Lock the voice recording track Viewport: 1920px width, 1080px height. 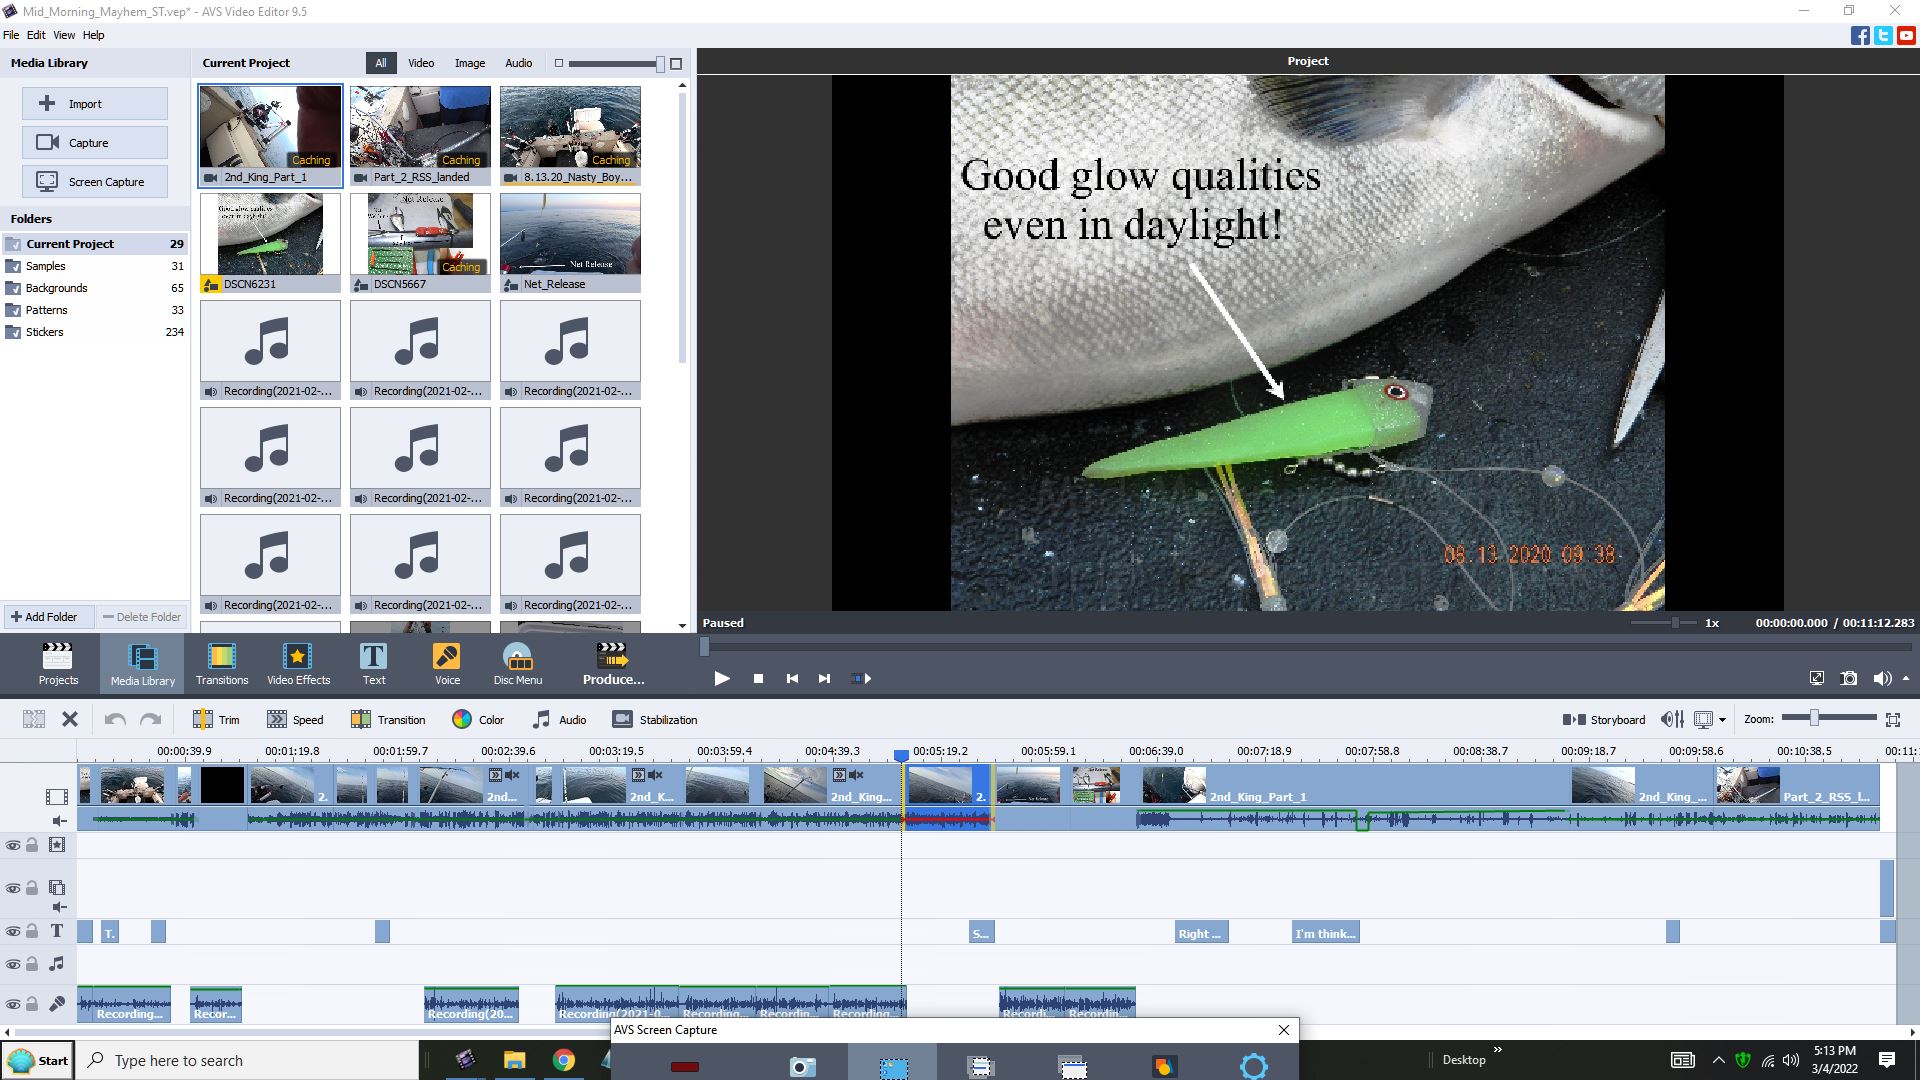32,1004
